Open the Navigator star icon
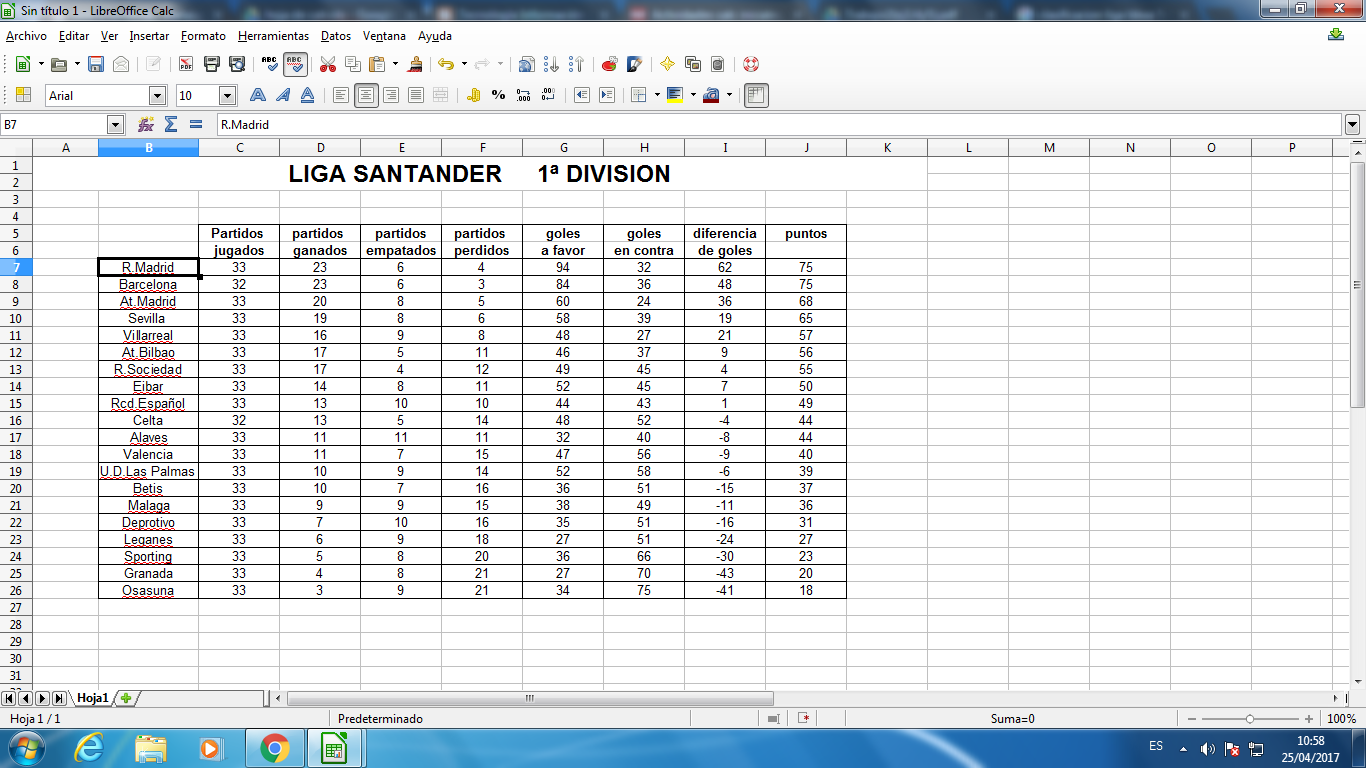 click(x=668, y=64)
